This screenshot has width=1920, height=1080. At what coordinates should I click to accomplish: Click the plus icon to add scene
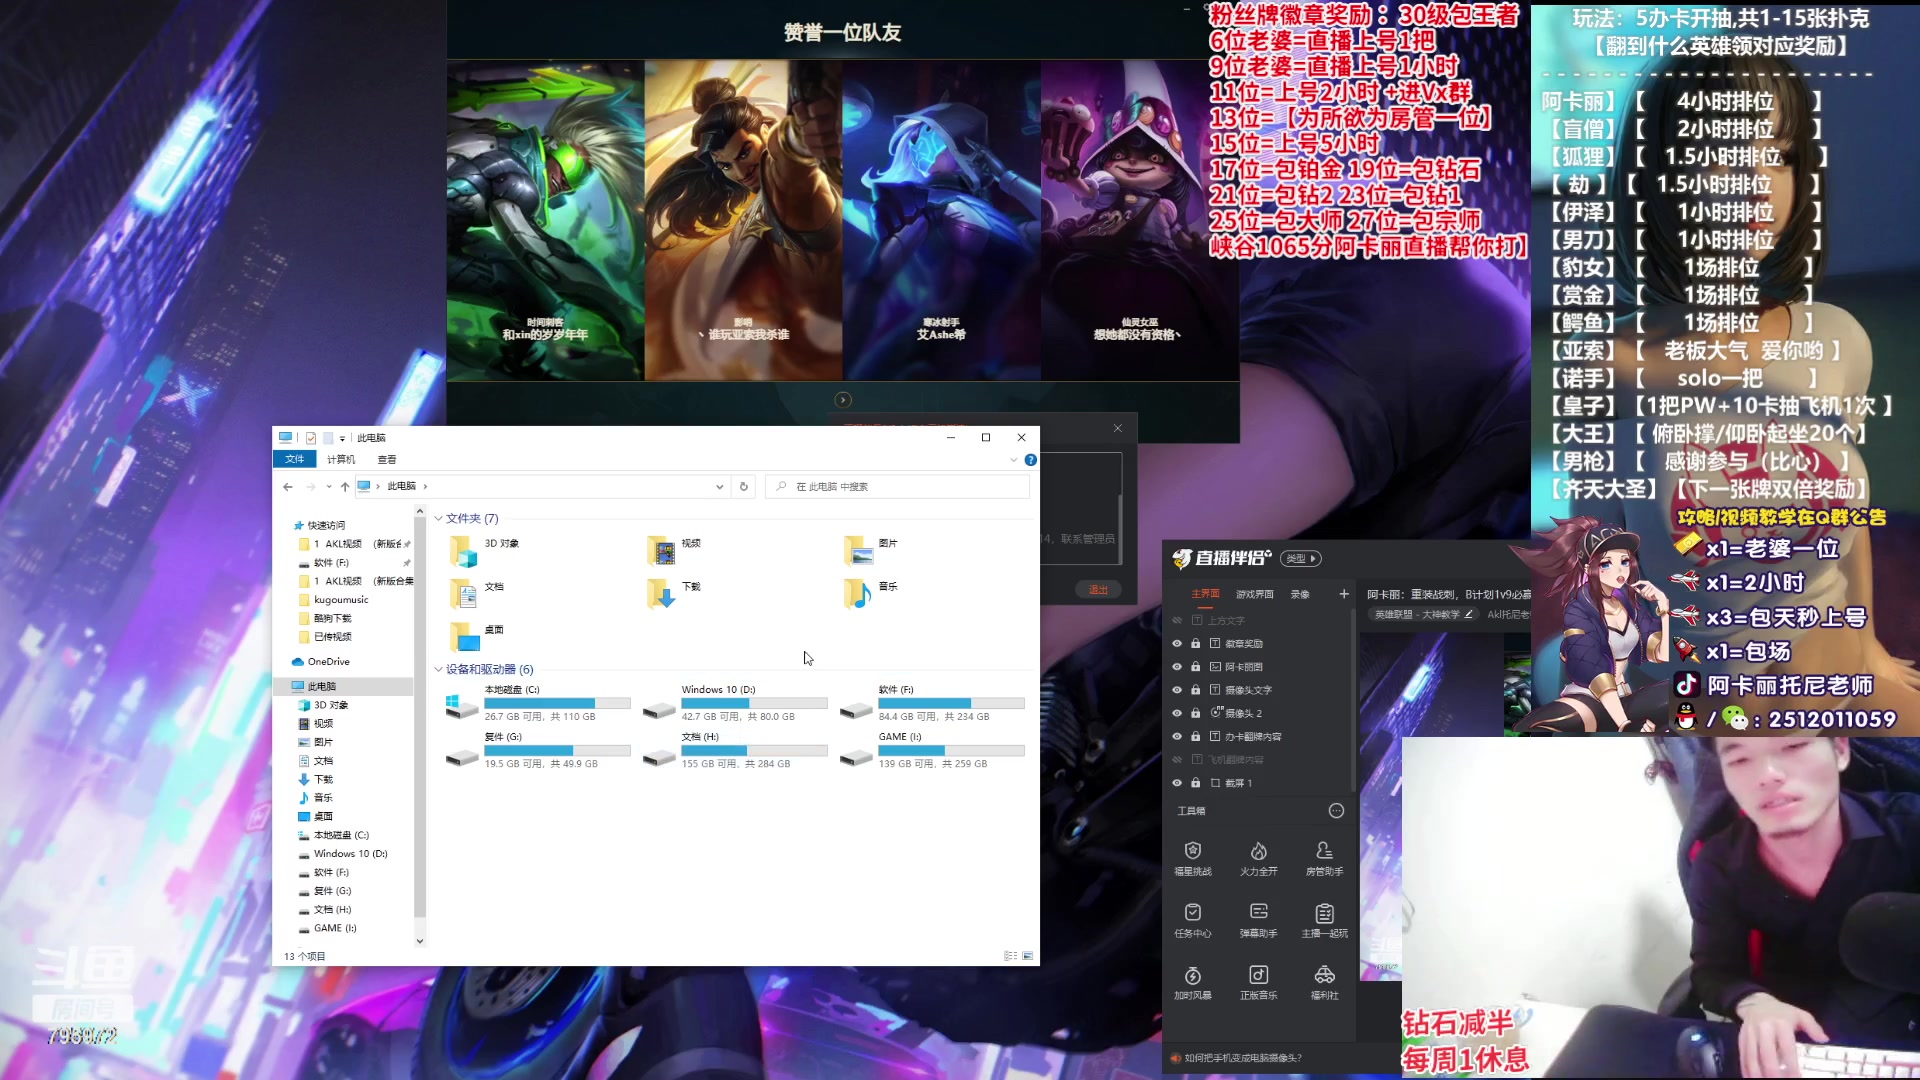point(1344,594)
